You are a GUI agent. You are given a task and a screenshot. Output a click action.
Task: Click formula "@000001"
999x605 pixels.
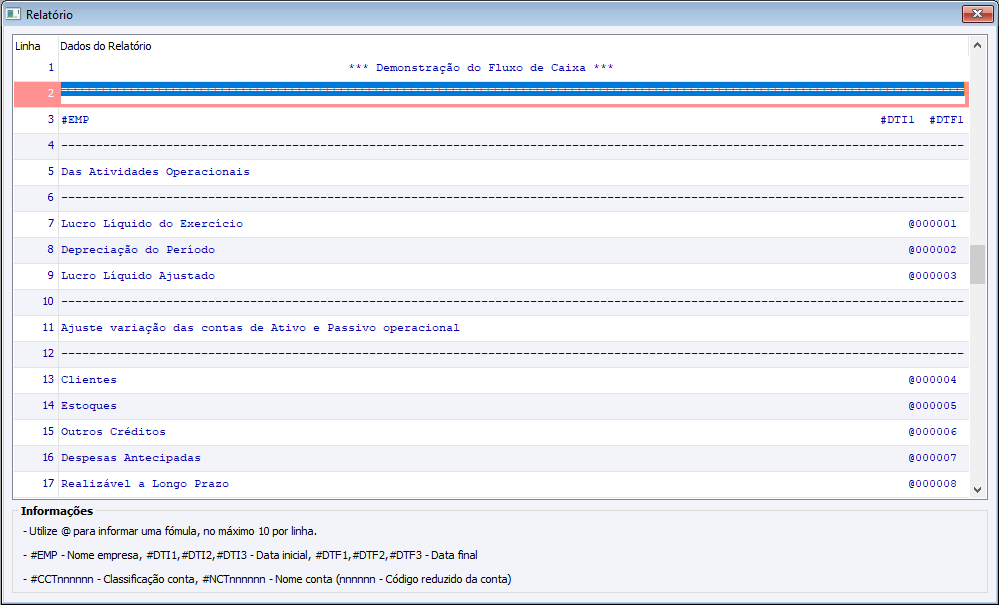coord(932,224)
